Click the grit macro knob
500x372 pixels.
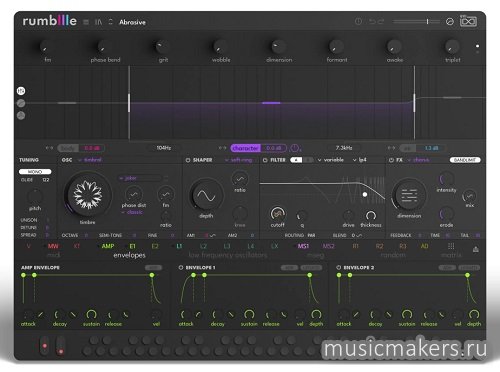click(x=162, y=46)
